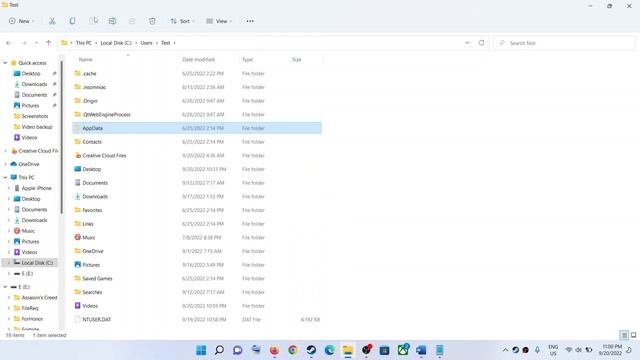Open Word from the taskbar
Viewport: 640px width, 360px height.
tap(421, 350)
